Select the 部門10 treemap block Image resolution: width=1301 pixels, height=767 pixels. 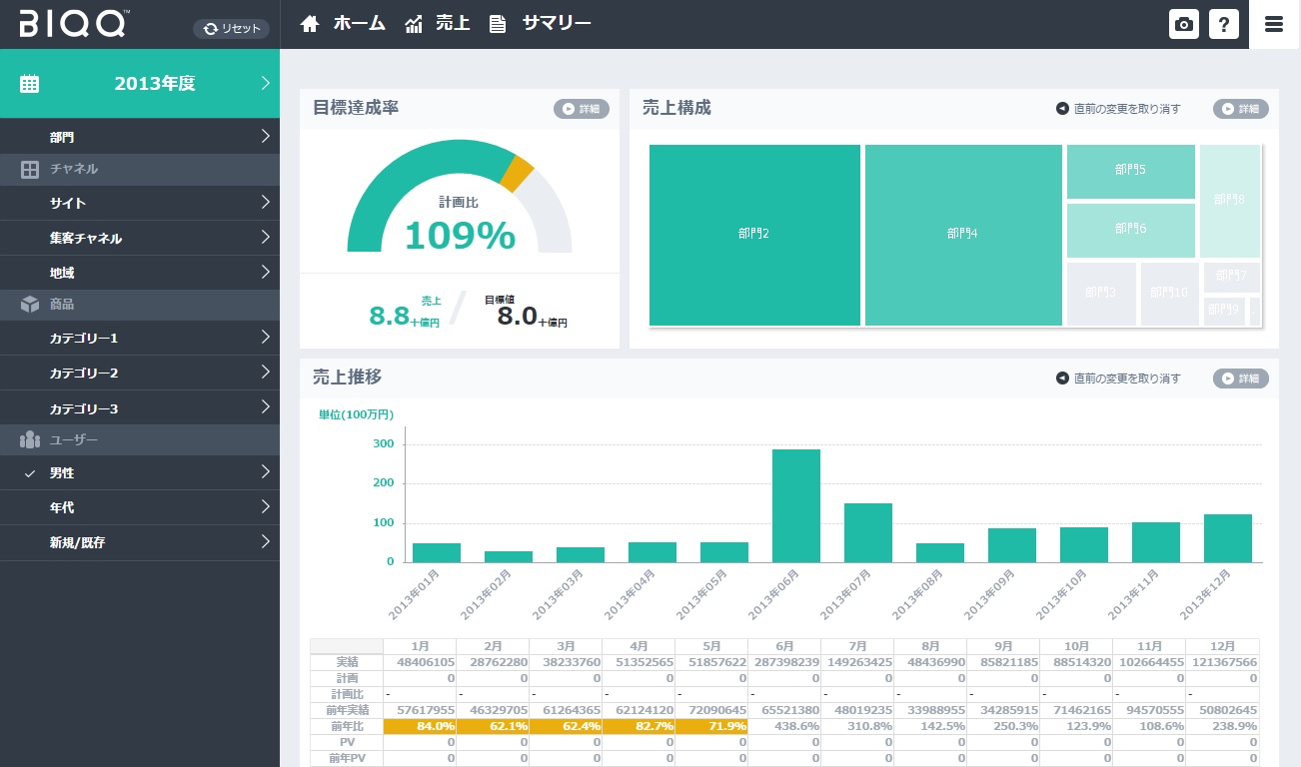point(1169,294)
